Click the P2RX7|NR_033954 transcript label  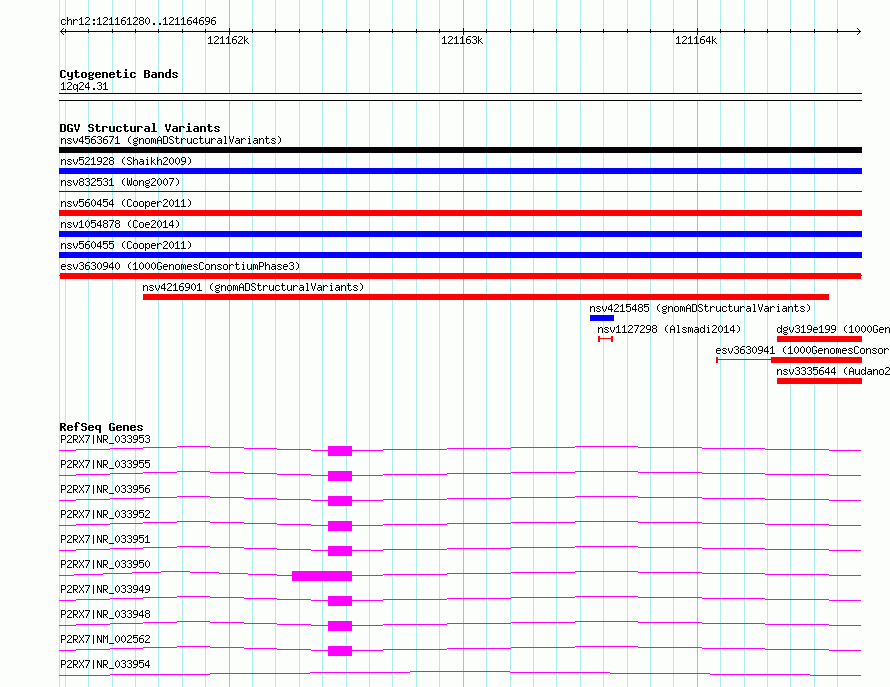[x=105, y=664]
